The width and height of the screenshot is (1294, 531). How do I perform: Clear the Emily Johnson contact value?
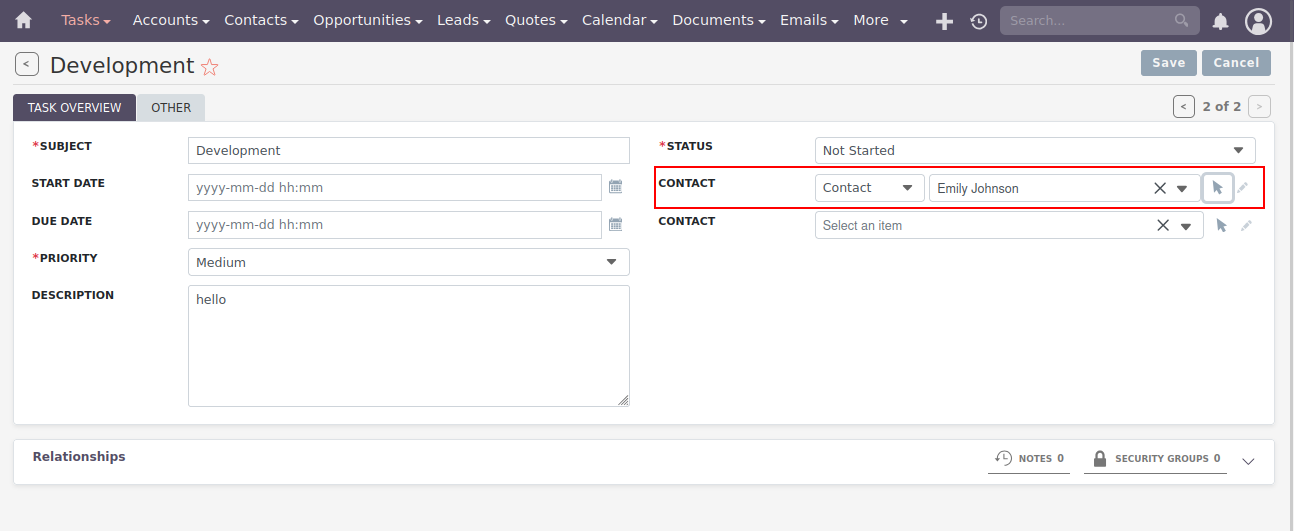[1160, 188]
